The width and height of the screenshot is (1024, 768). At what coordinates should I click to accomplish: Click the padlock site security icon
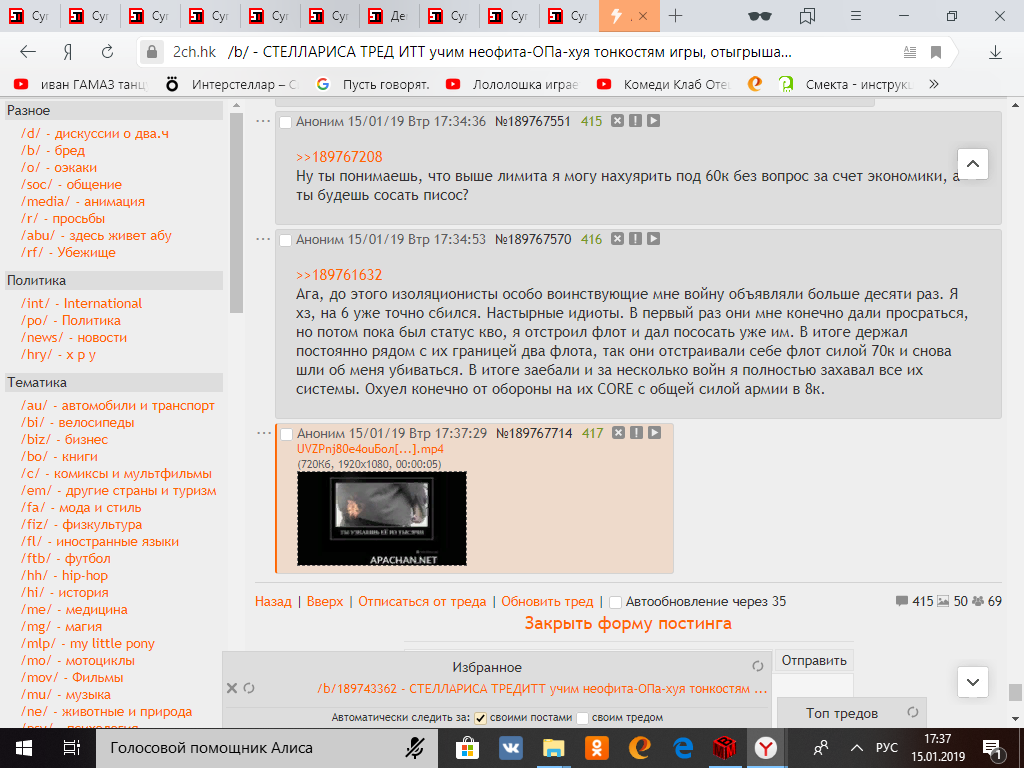pos(152,52)
